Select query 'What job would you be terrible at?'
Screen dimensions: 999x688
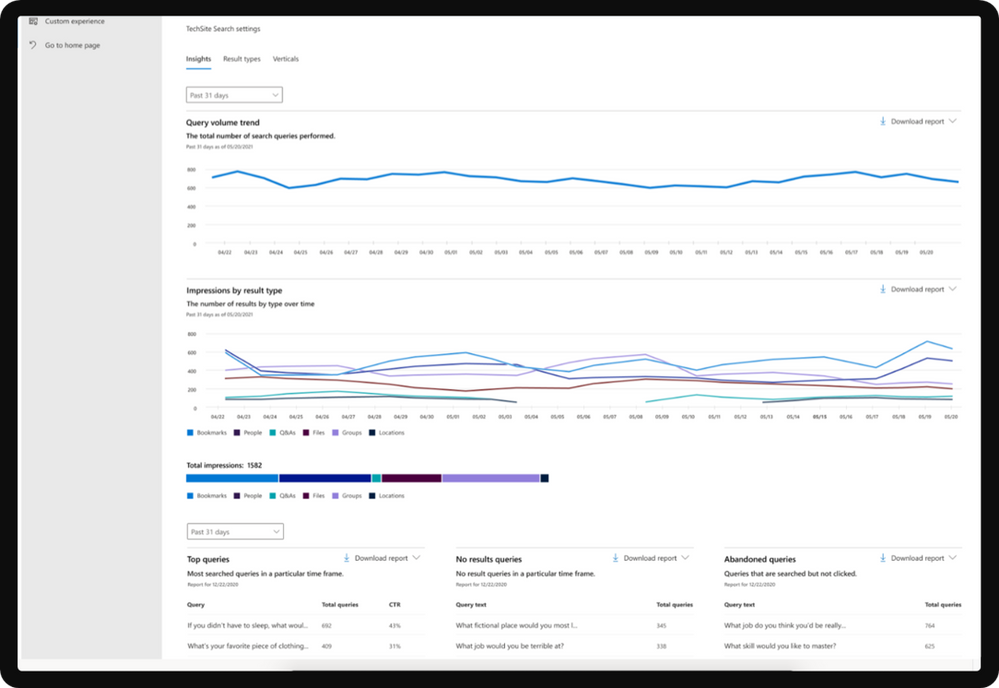point(510,646)
